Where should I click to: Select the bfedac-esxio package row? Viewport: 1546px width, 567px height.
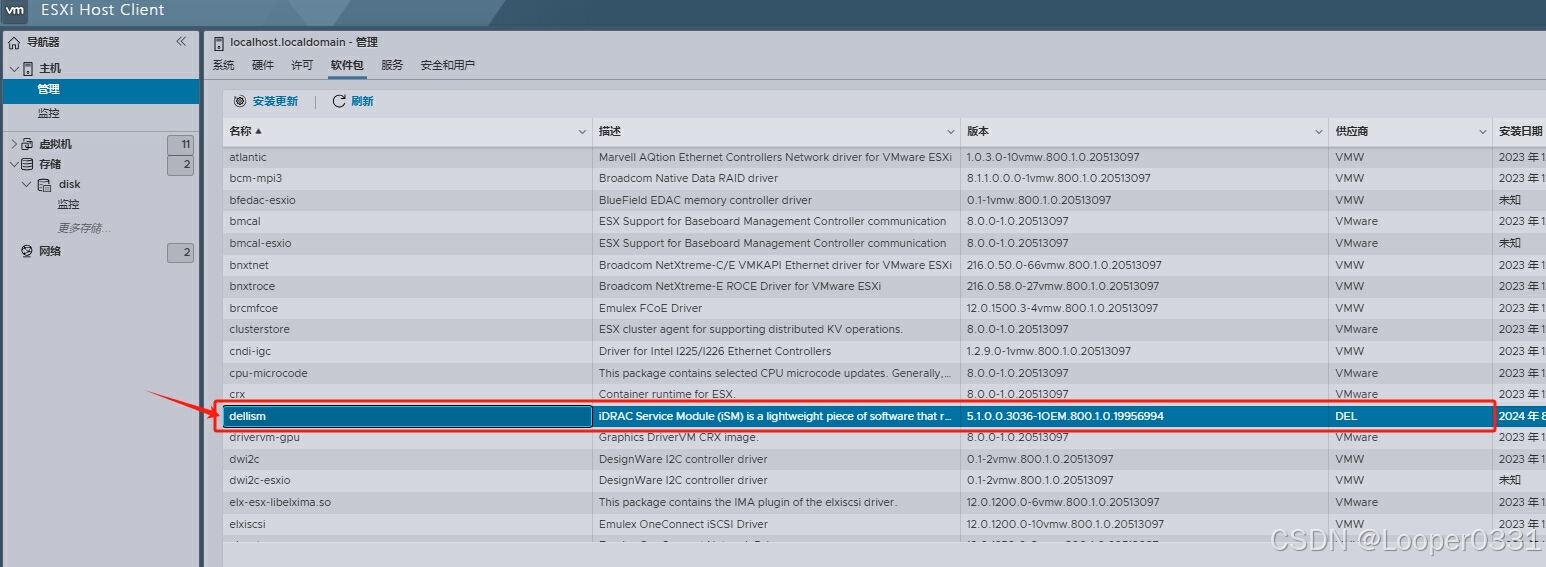coord(884,200)
